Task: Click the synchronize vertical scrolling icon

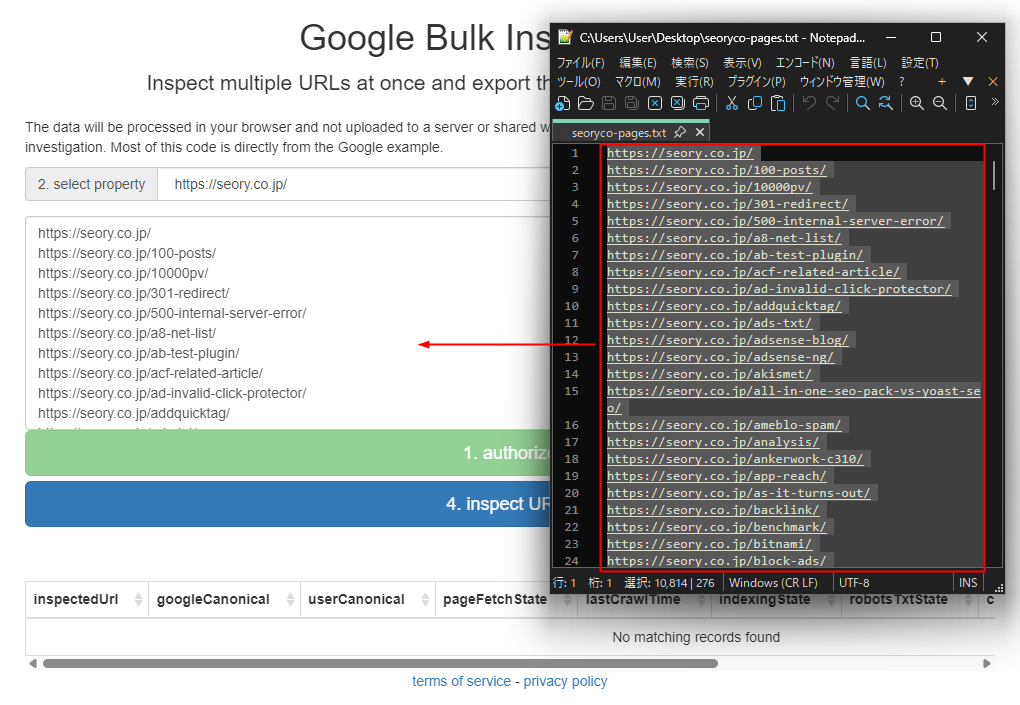Action: (x=971, y=103)
